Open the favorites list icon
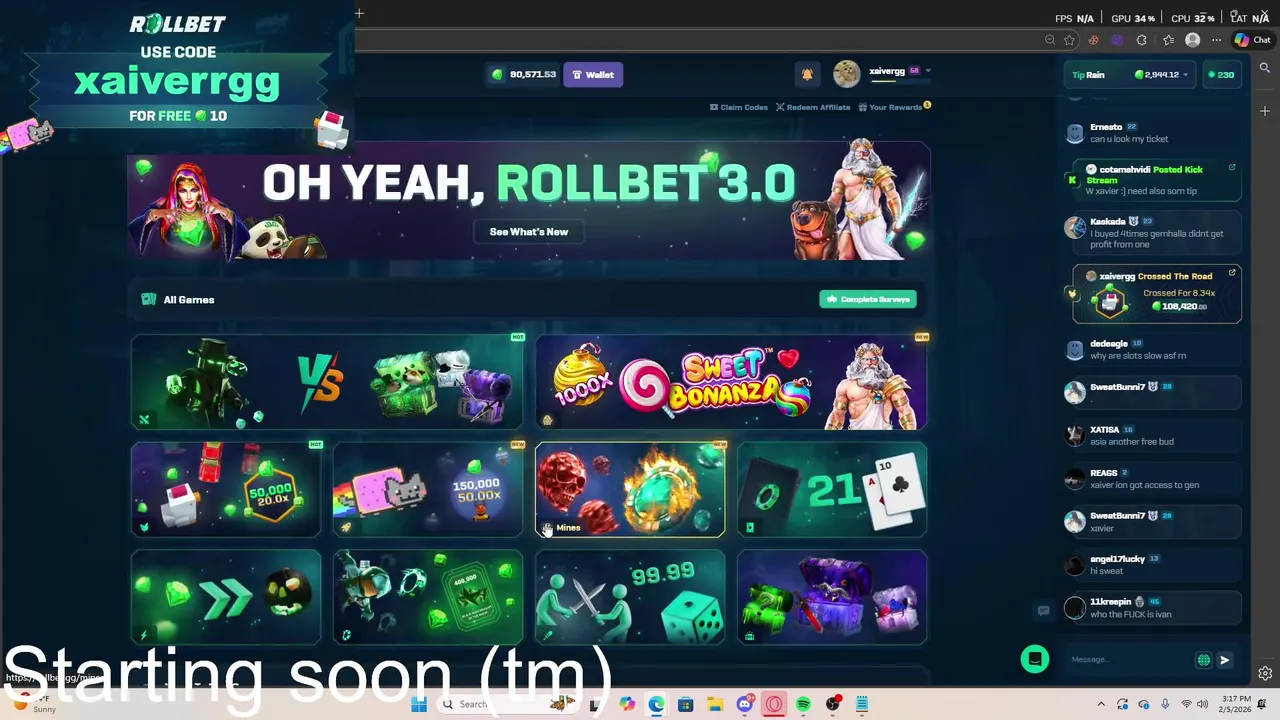 coord(1168,40)
